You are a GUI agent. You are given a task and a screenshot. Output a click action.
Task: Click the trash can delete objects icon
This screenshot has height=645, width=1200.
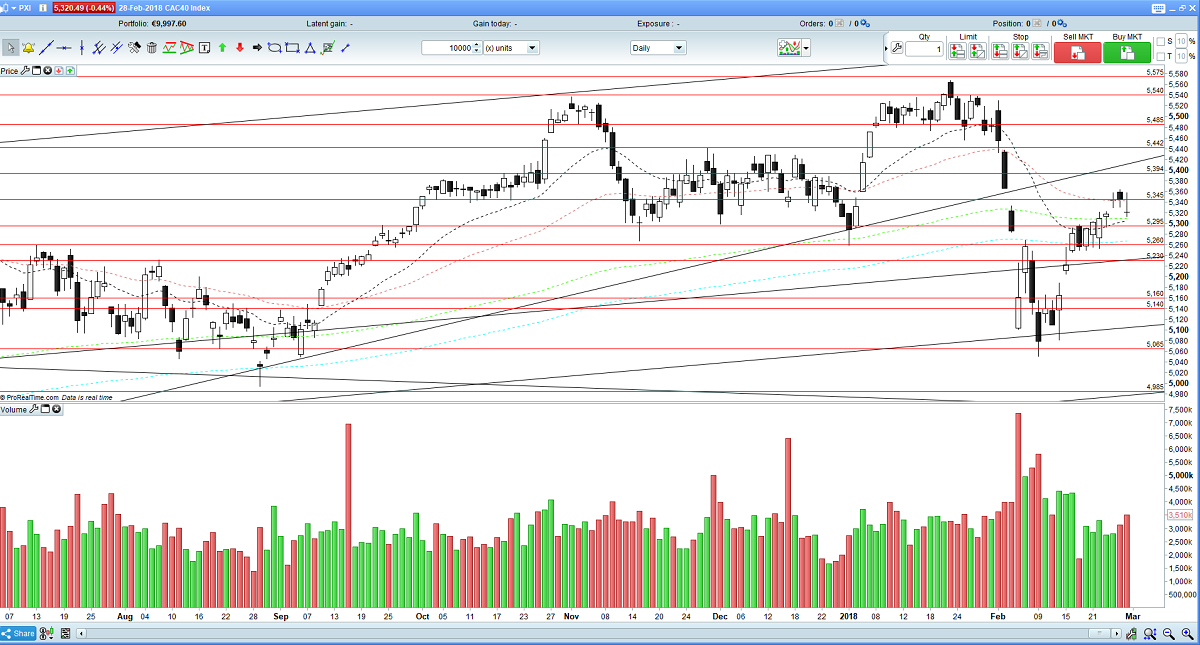coord(152,48)
